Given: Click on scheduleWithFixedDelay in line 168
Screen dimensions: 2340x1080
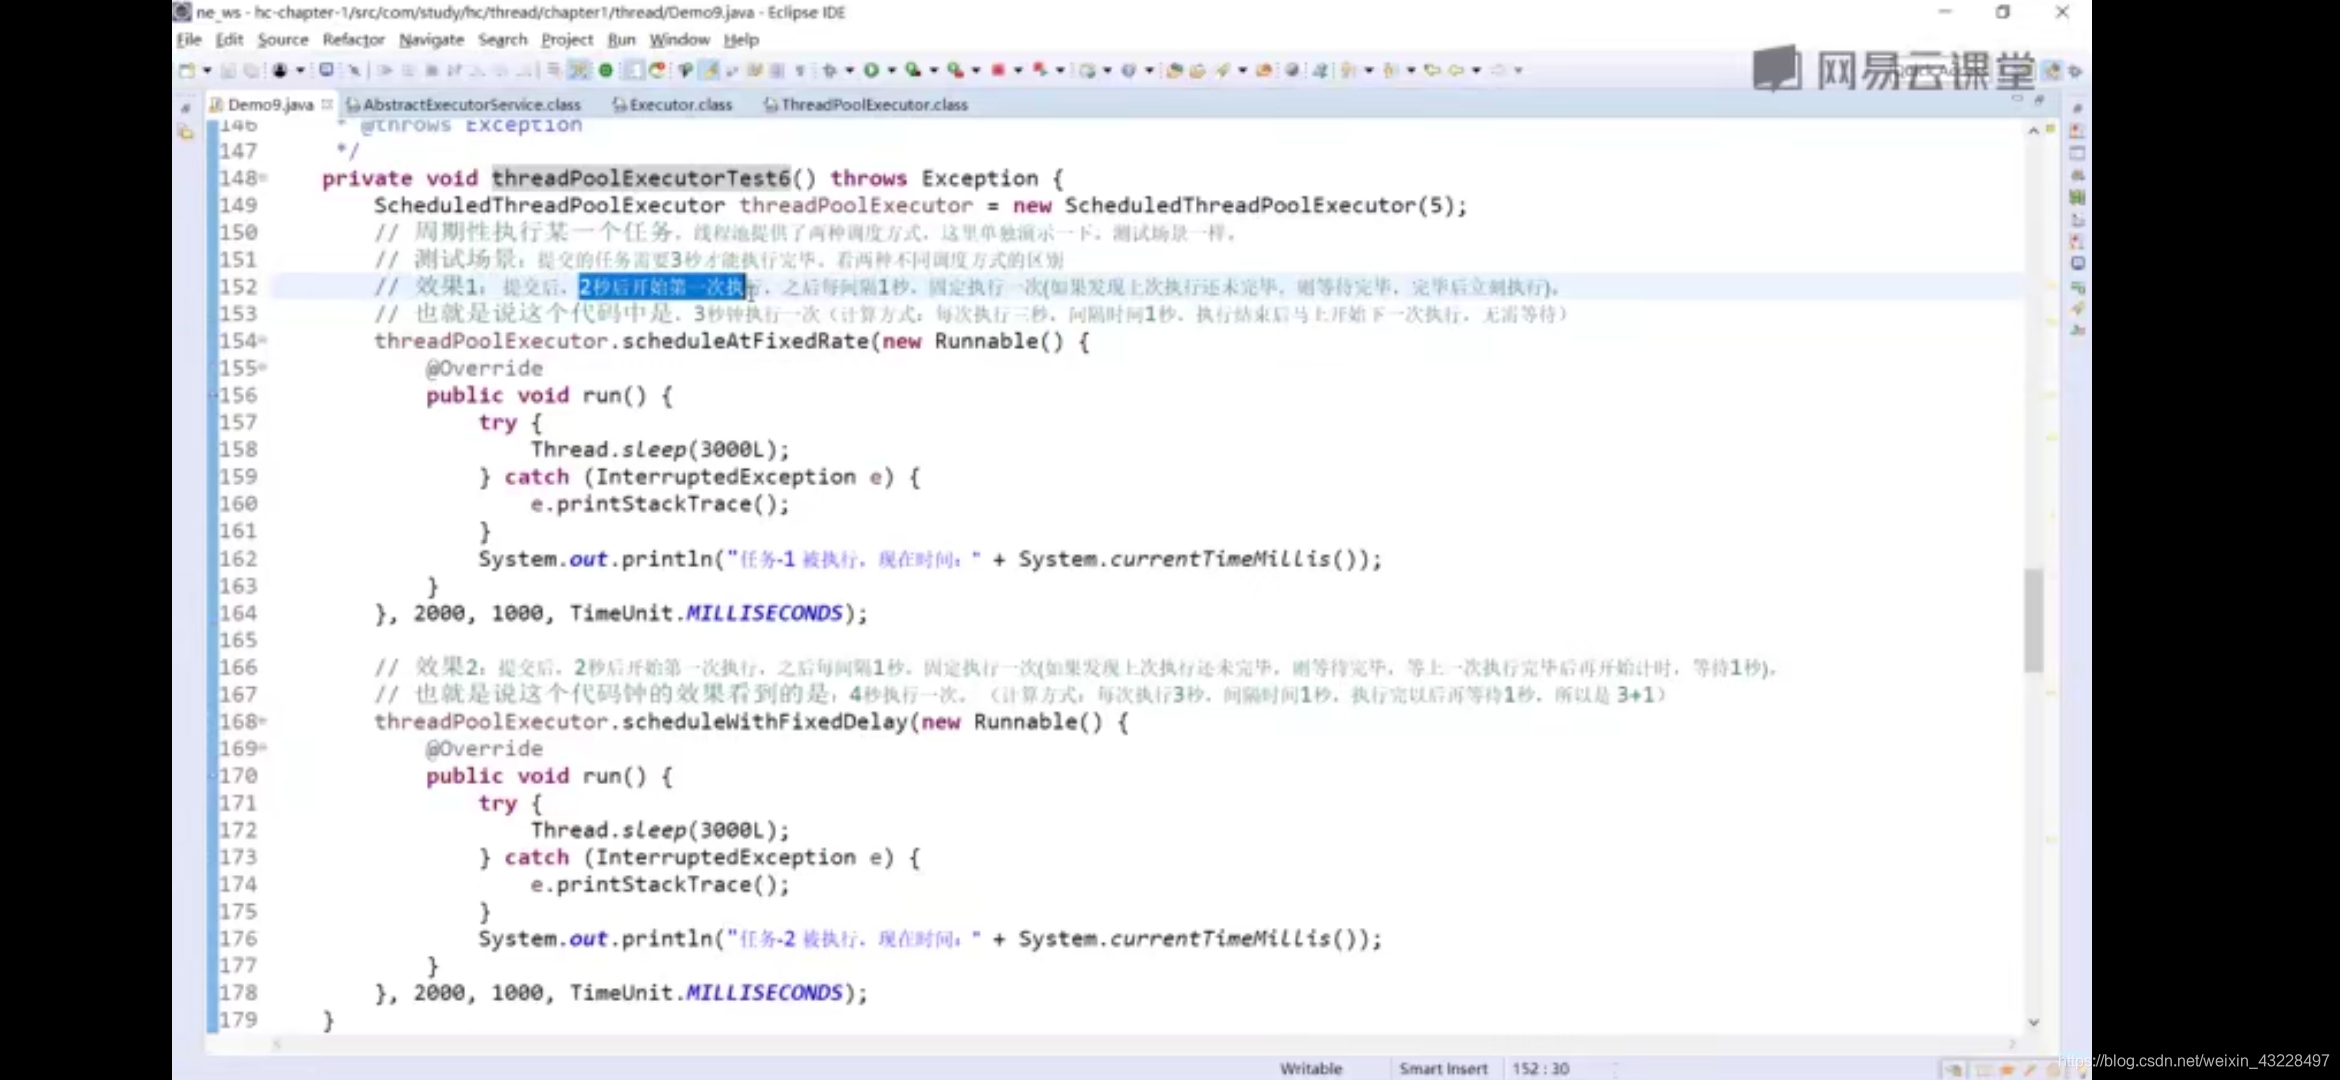Looking at the screenshot, I should (765, 721).
